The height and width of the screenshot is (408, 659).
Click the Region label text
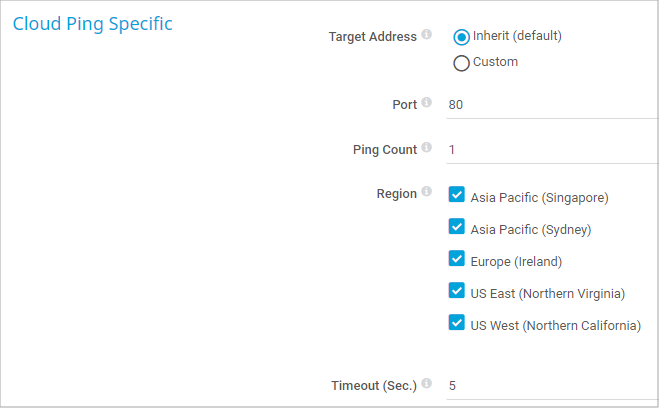396,193
